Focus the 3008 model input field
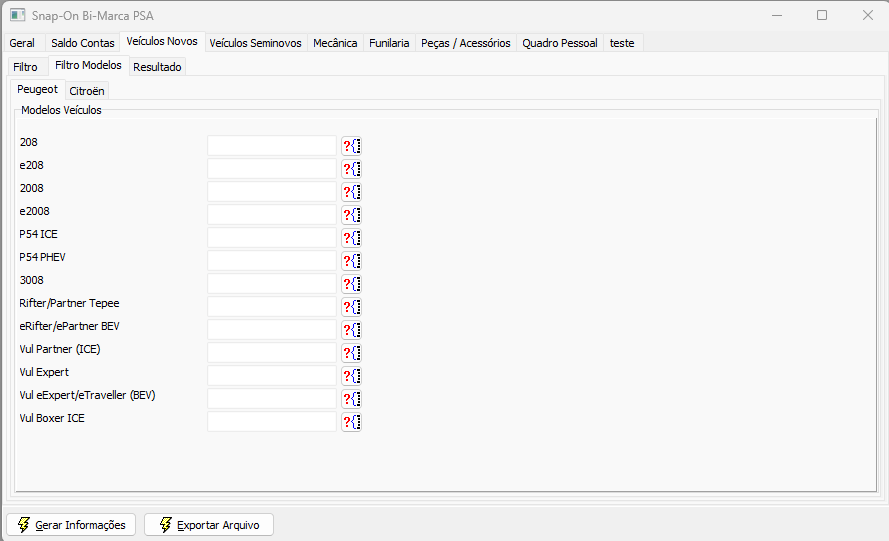The height and width of the screenshot is (541, 889). (x=272, y=284)
